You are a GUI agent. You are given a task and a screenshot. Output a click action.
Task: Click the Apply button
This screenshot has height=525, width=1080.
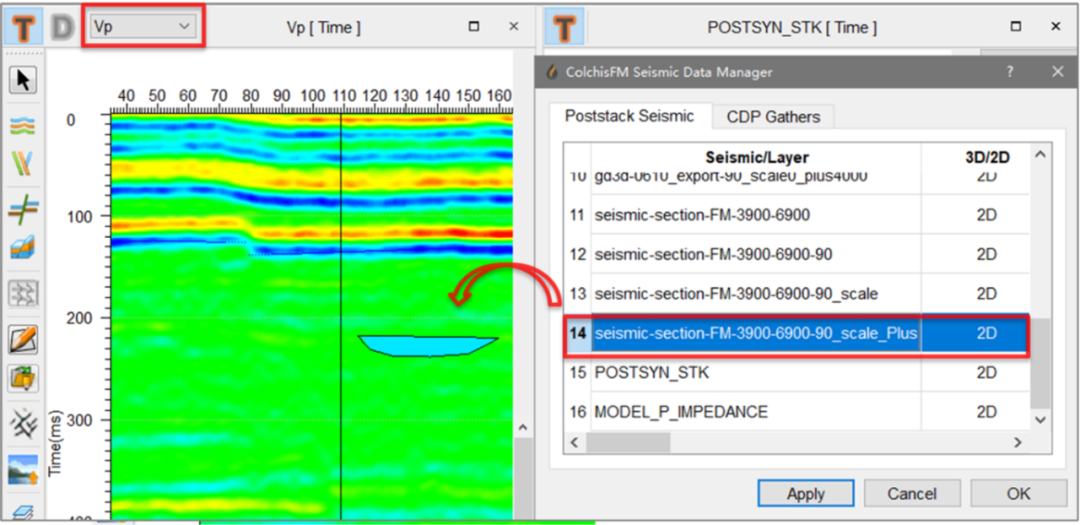pyautogui.click(x=805, y=494)
